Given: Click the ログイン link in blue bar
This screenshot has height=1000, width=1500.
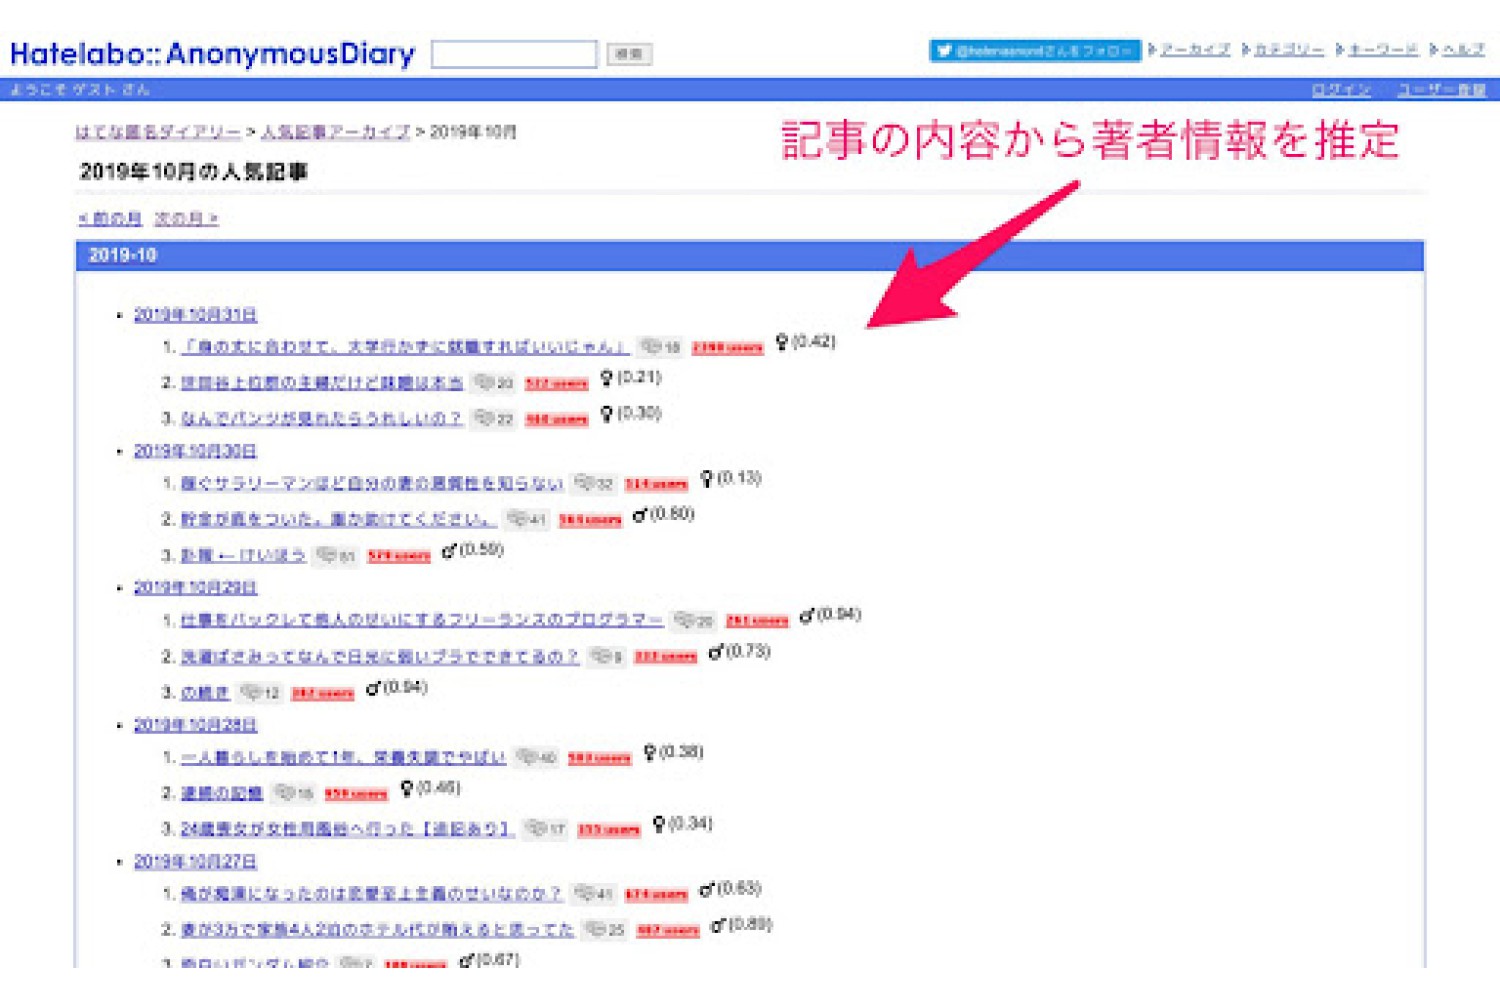Looking at the screenshot, I should (x=1341, y=90).
